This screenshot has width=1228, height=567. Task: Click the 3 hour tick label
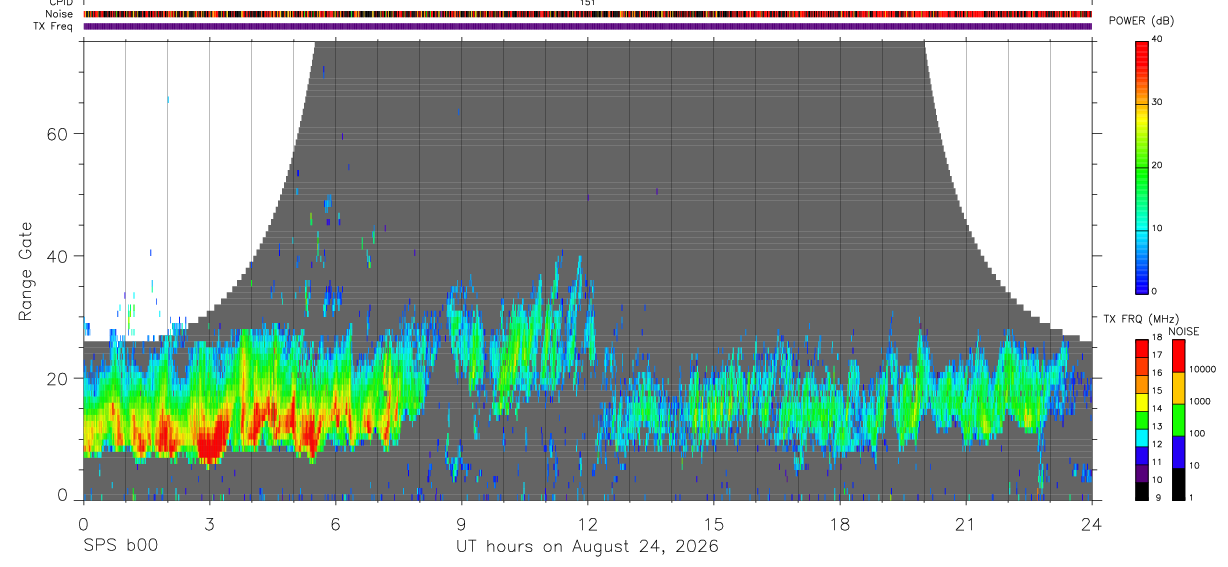pos(209,524)
